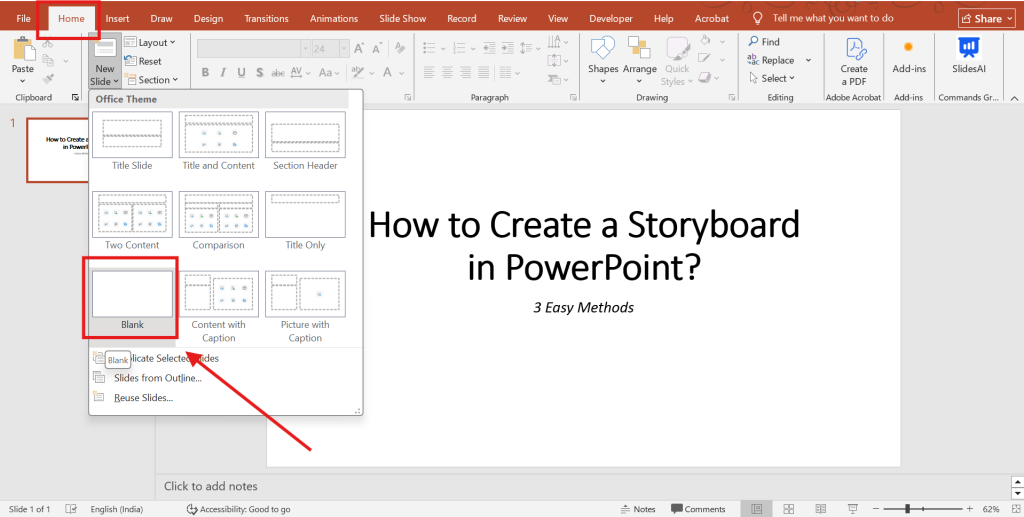This screenshot has width=1024, height=517.
Task: Open the font name dropdown arrow
Action: 305,49
